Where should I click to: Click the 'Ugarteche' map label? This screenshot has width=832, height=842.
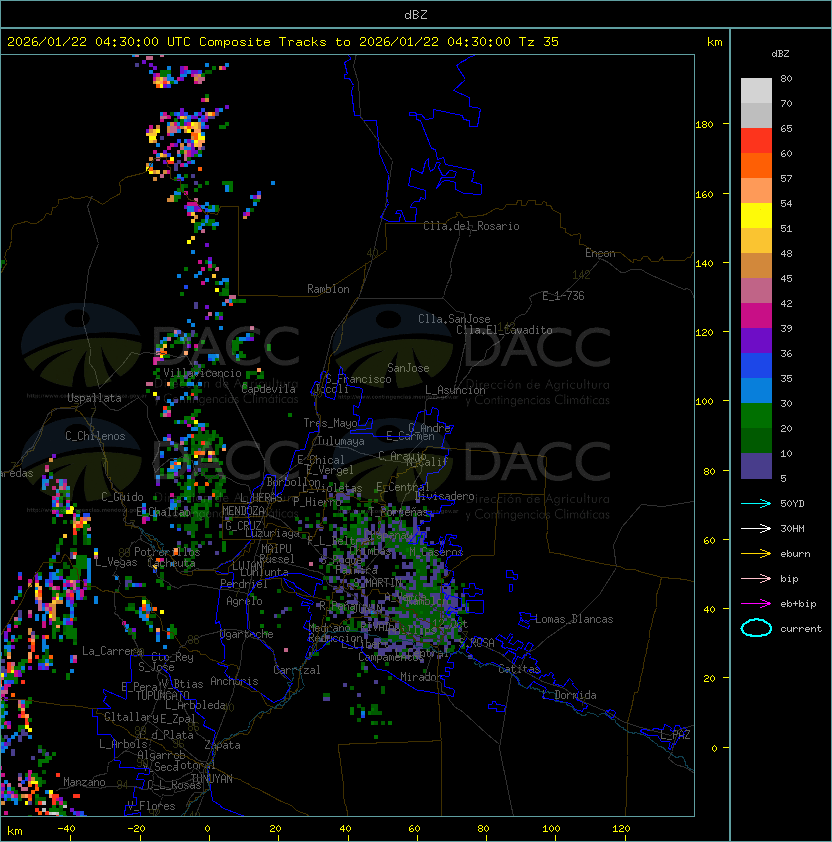coord(247,634)
